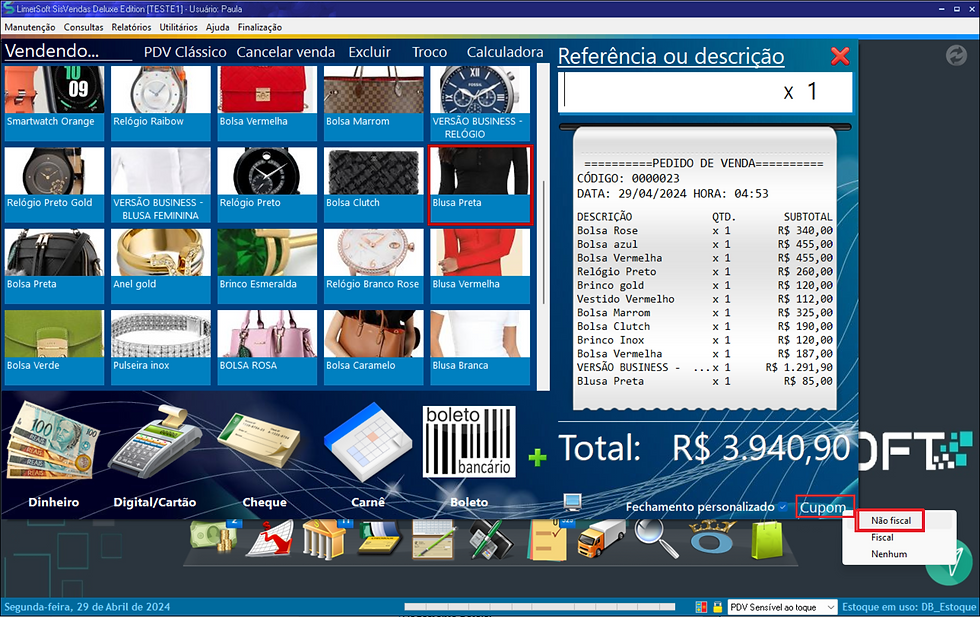980x617 pixels.
Task: Expand the Fechamento personalizado chevron
Action: pyautogui.click(x=781, y=507)
